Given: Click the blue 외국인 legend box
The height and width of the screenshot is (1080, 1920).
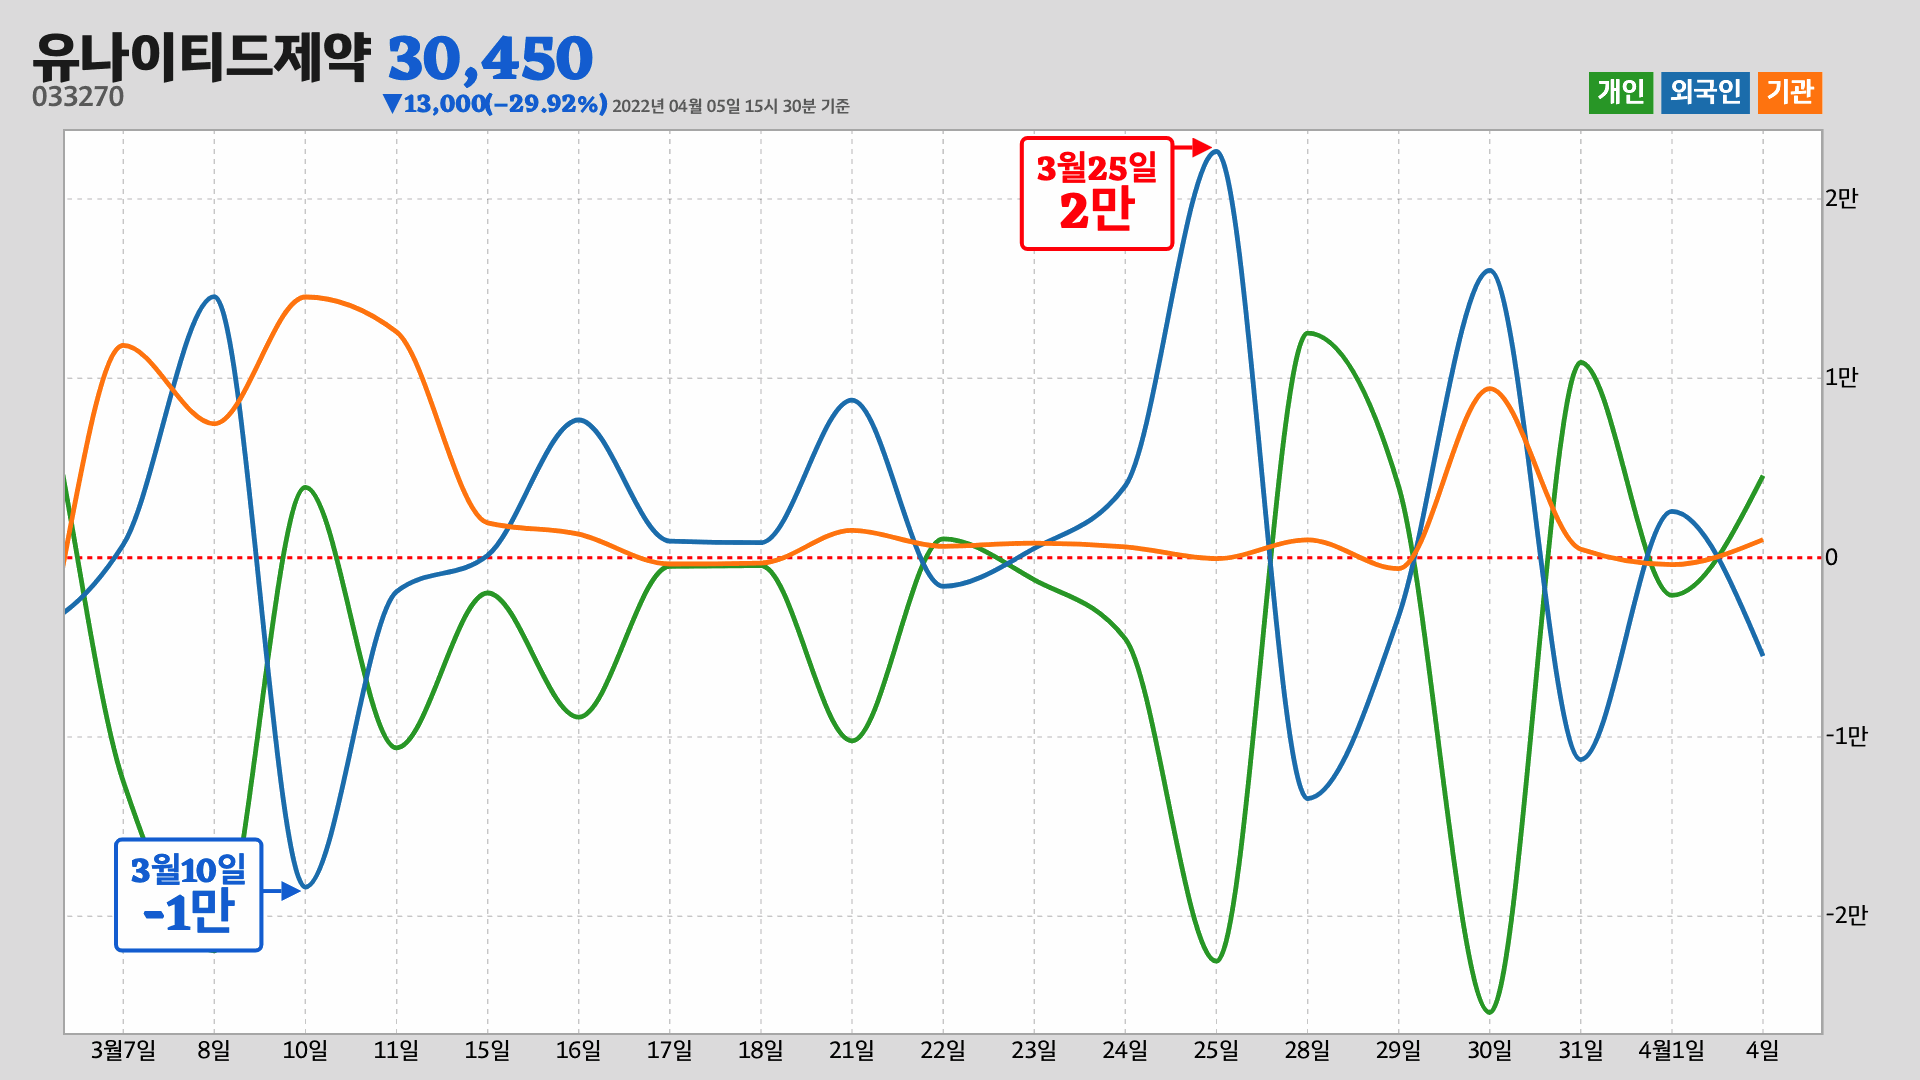Looking at the screenshot, I should coord(1705,93).
